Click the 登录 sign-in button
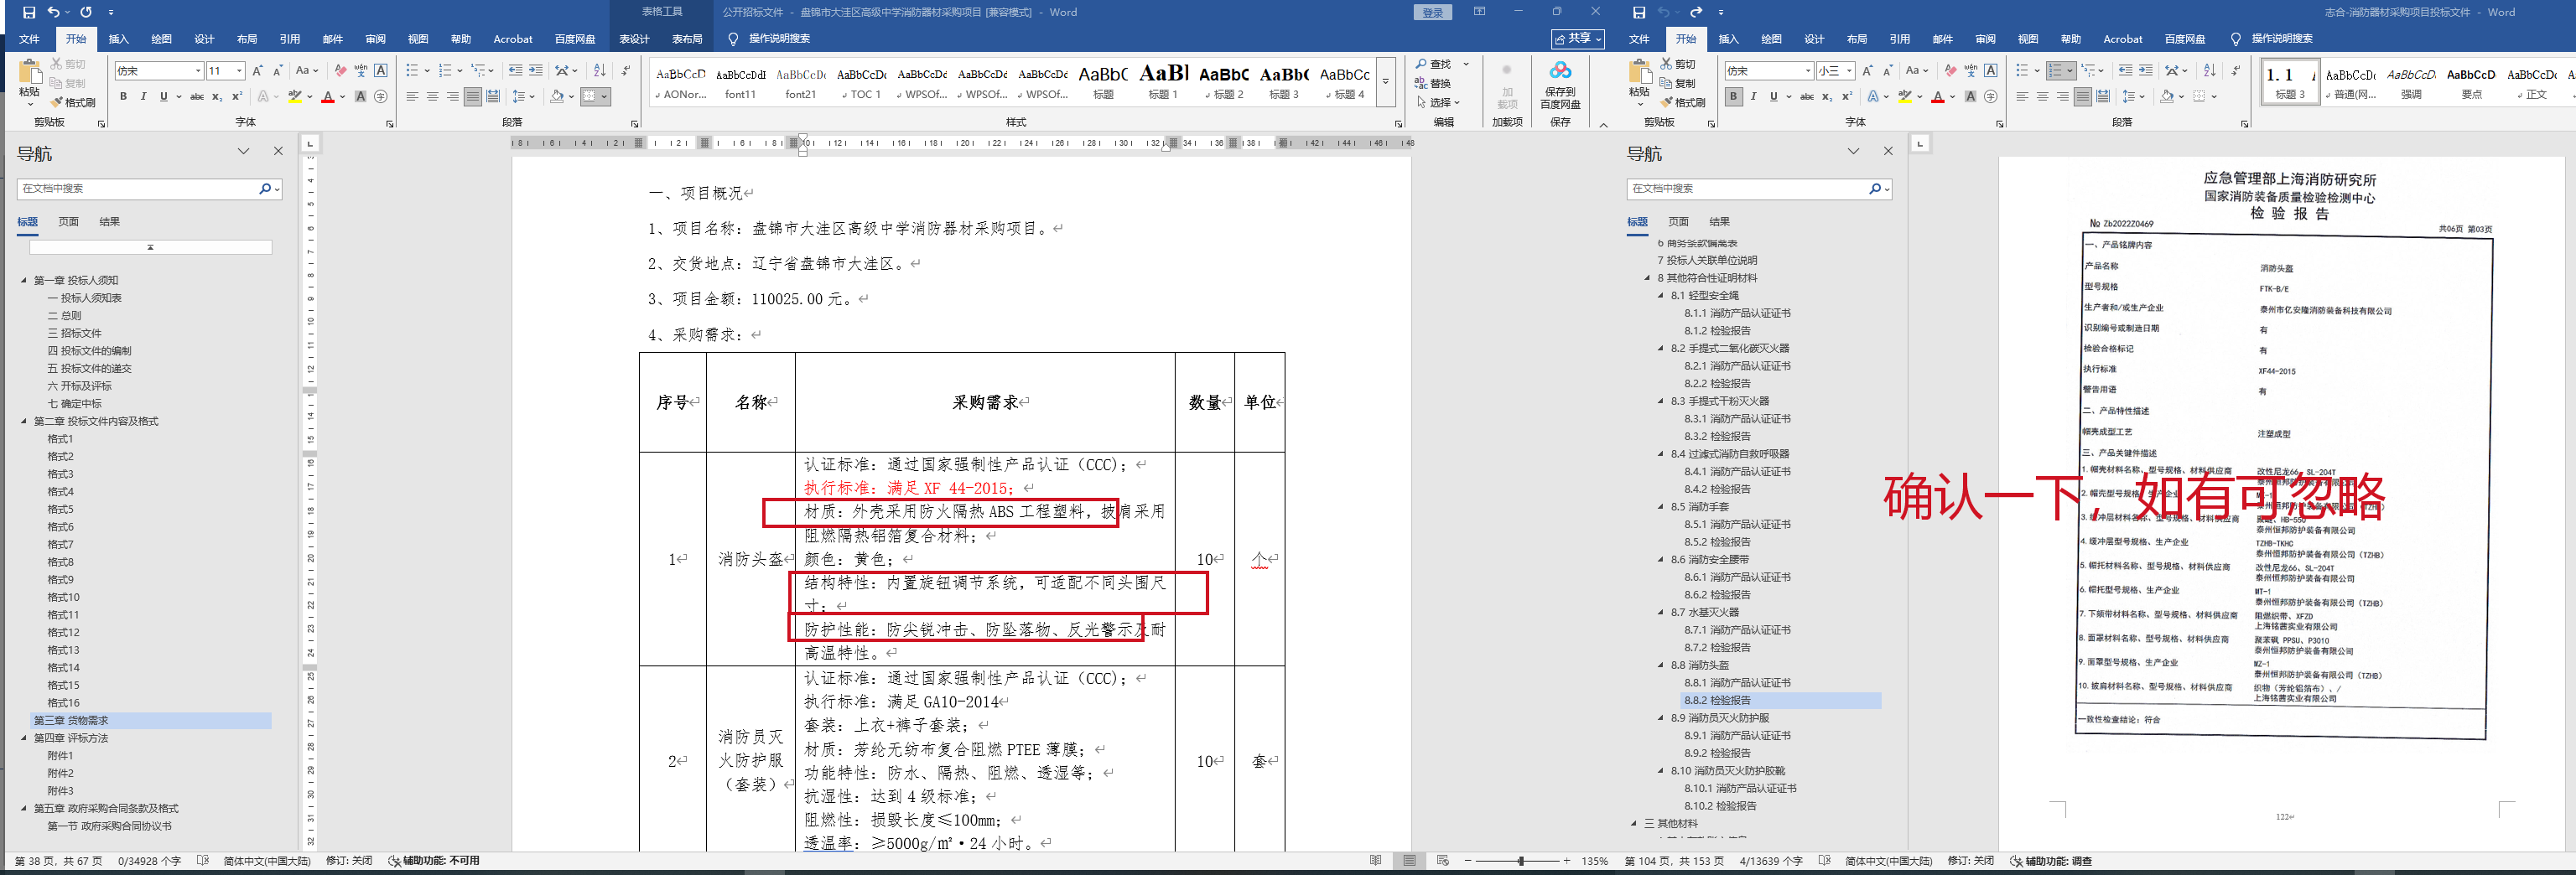 click(x=1432, y=12)
